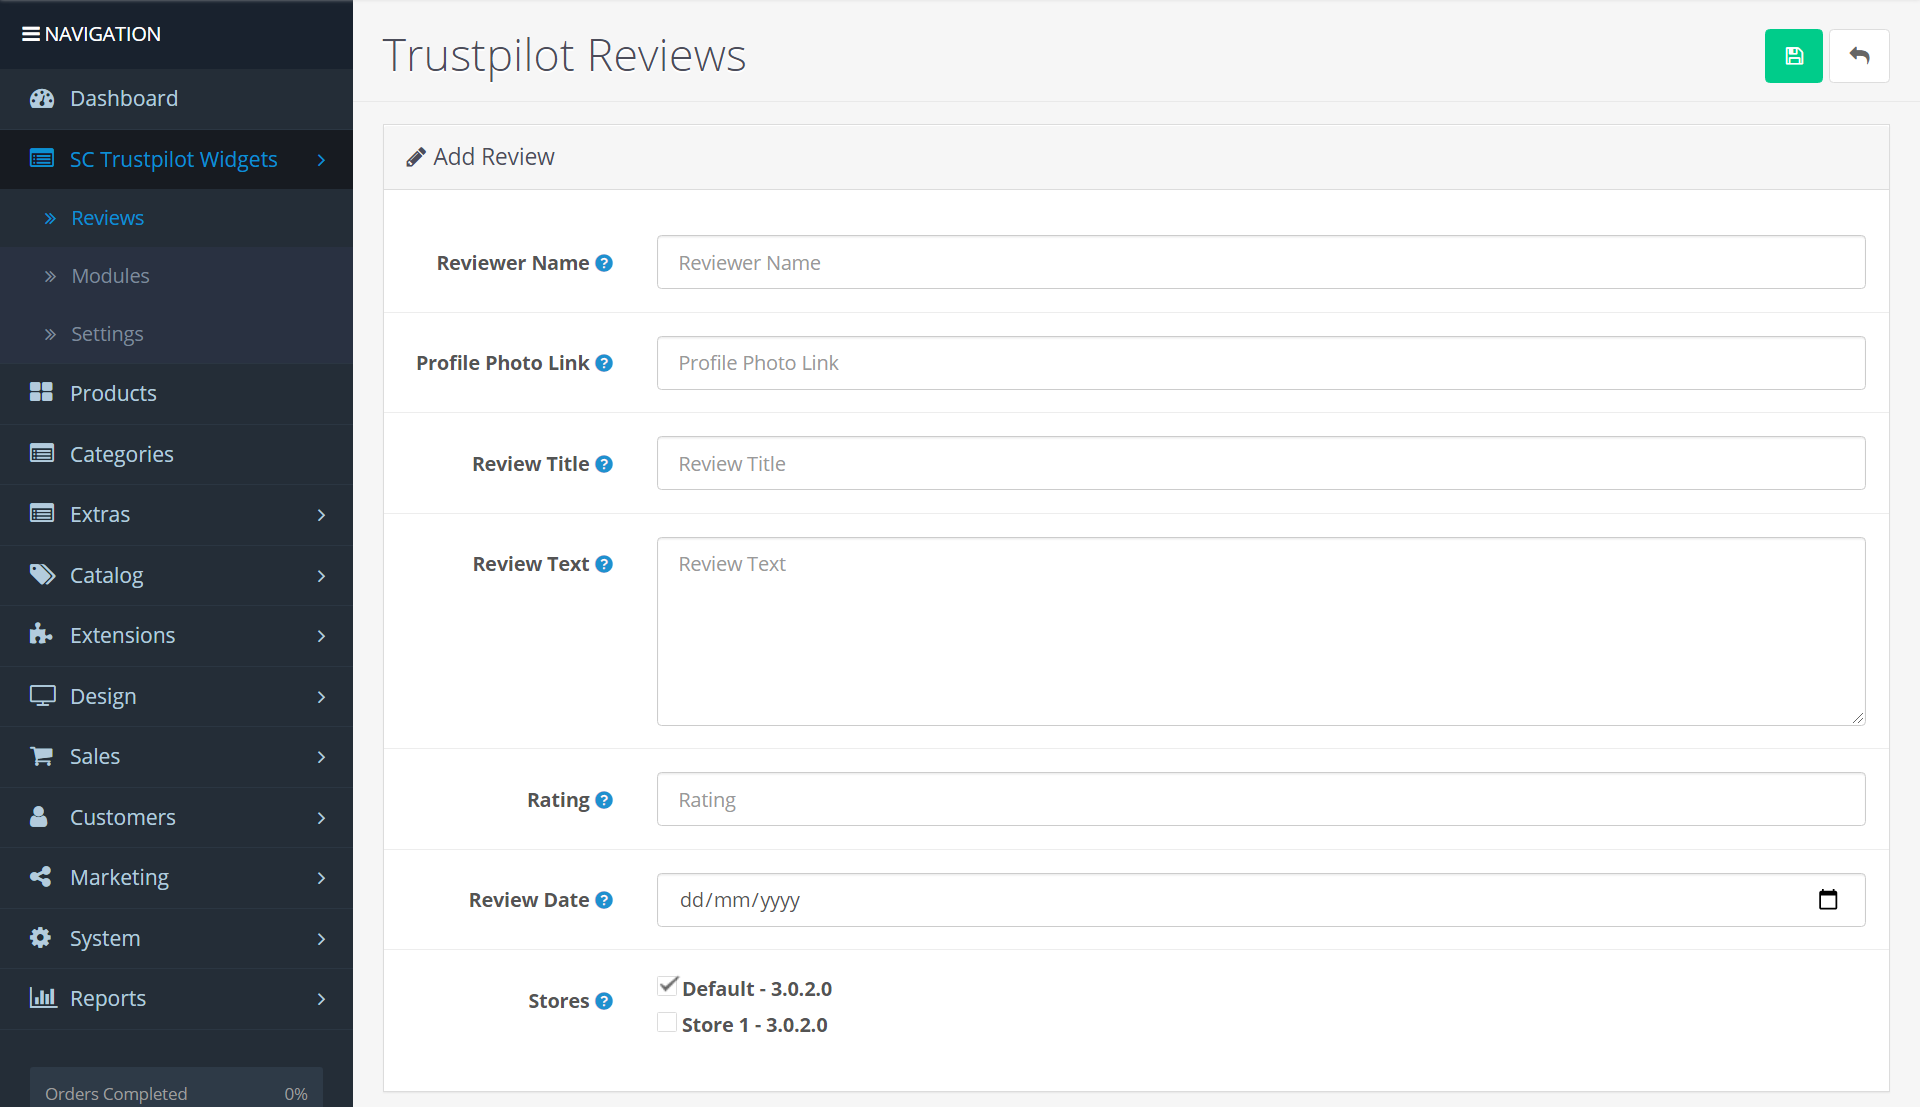Click the Design monitor icon
Viewport: 1920px width, 1107px height.
[x=42, y=696]
